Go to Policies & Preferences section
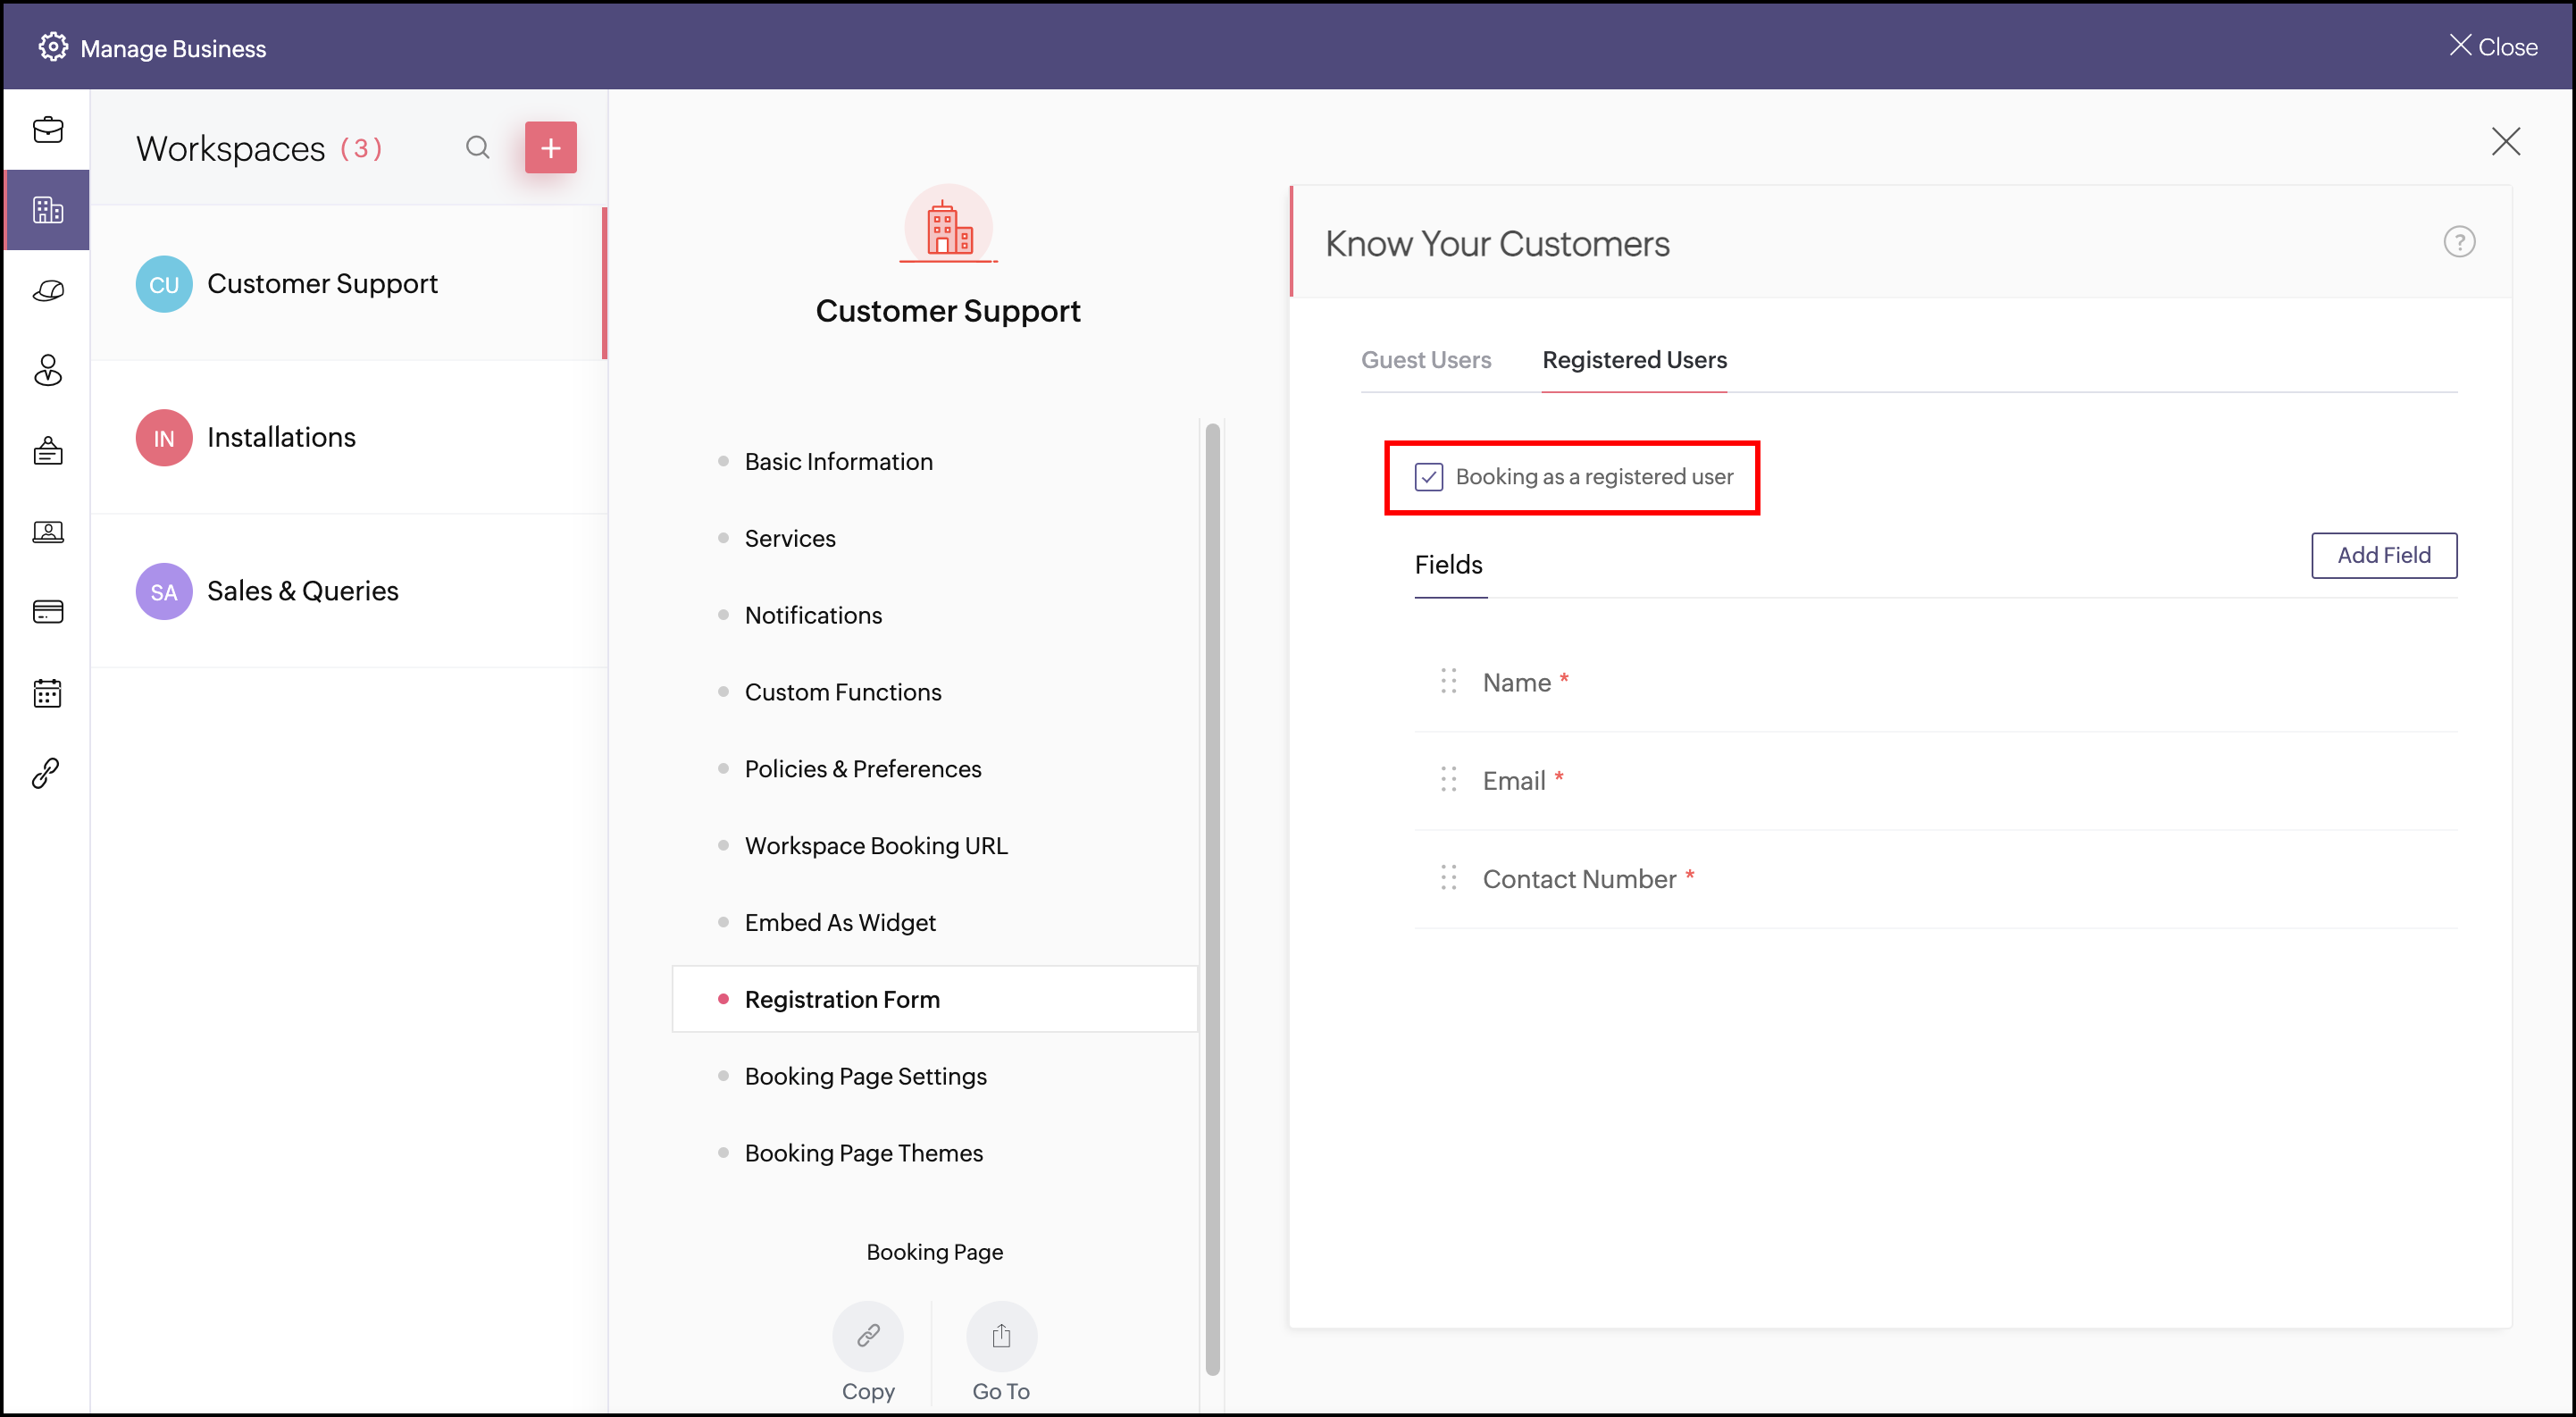Image resolution: width=2576 pixels, height=1417 pixels. [x=862, y=769]
